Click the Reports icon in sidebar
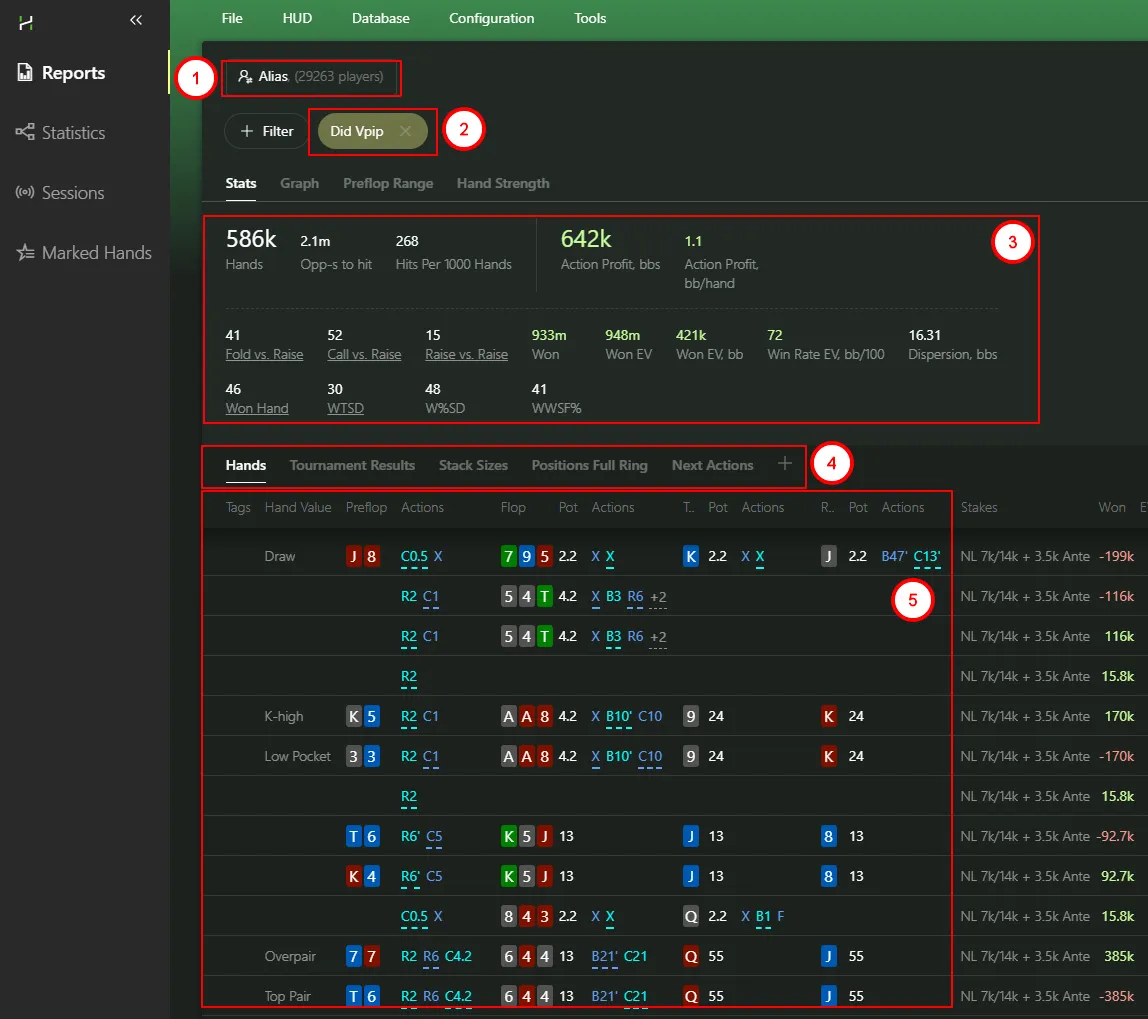 click(x=26, y=73)
